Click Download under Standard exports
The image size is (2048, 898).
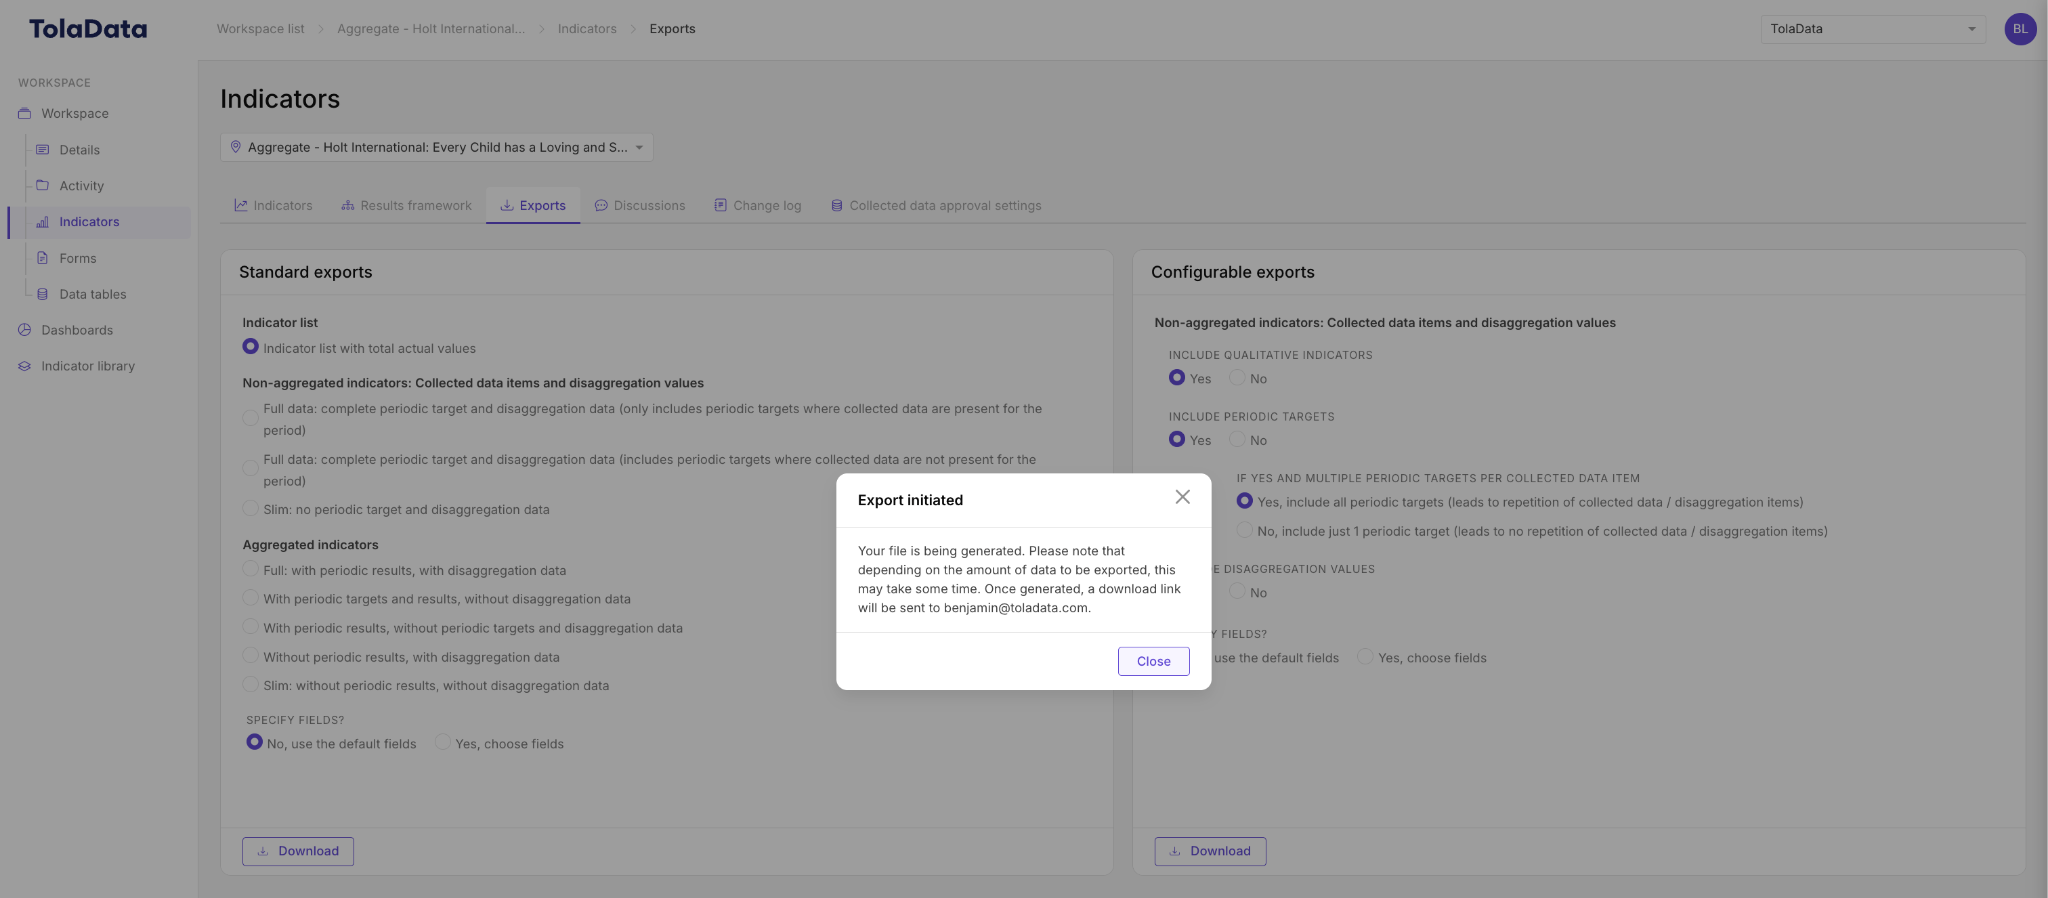pyautogui.click(x=298, y=851)
